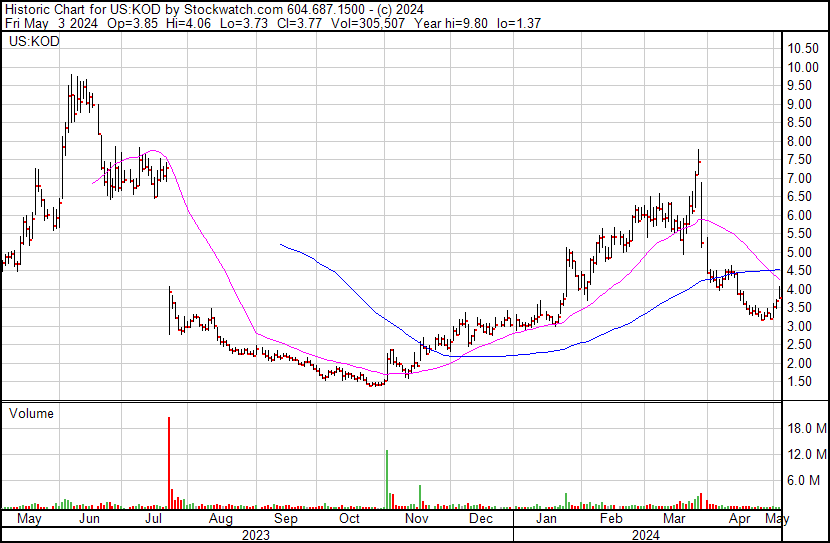Click the lo=1.37 yearly low value in header
The image size is (830, 543).
pos(519,23)
